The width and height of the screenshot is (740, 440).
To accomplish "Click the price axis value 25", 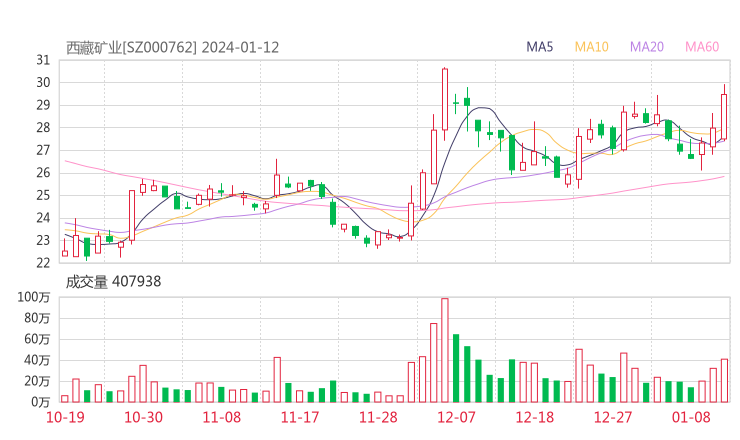I will tap(43, 195).
